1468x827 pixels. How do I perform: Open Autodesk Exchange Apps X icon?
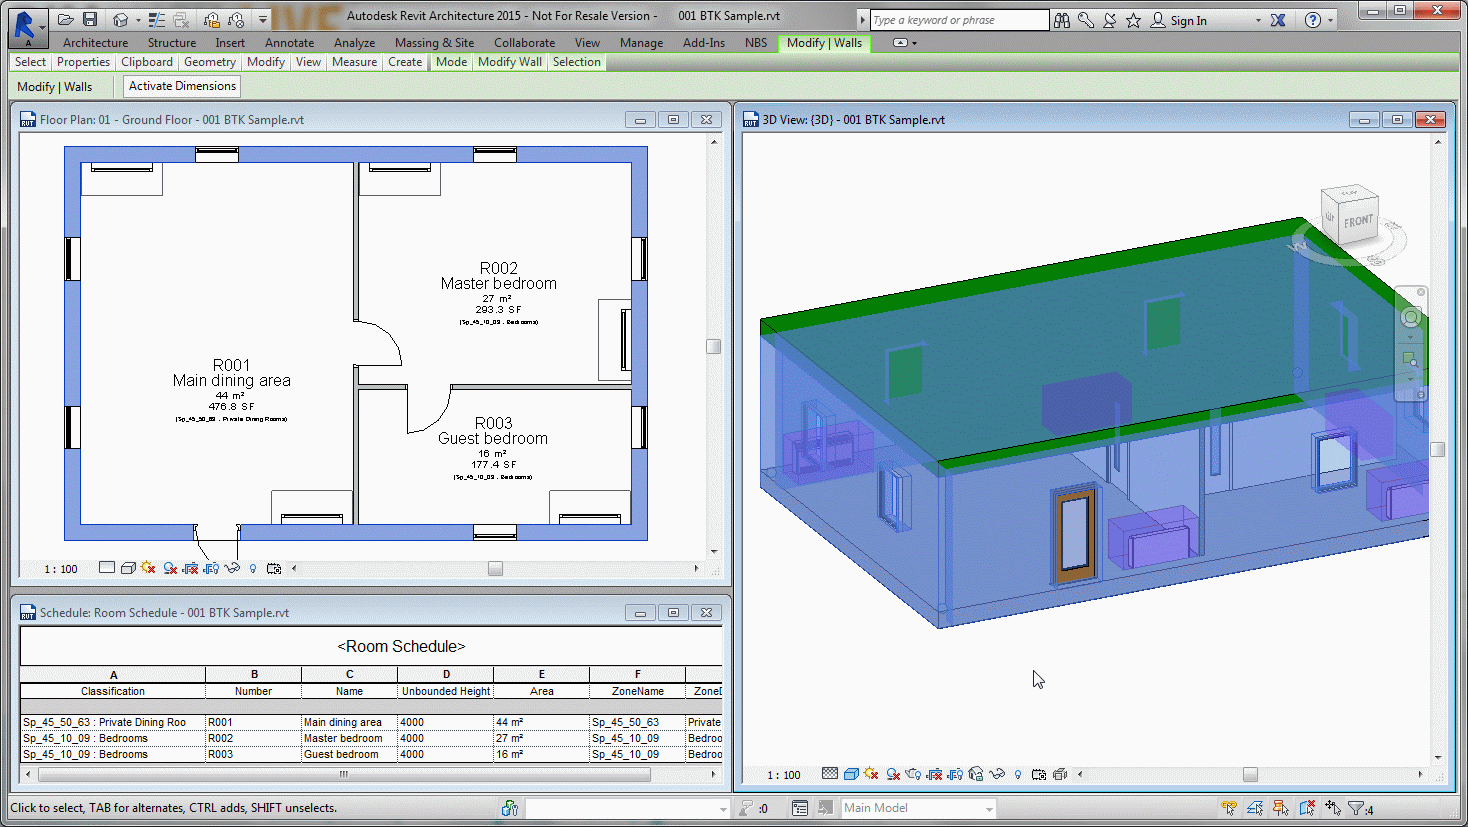[x=1278, y=20]
